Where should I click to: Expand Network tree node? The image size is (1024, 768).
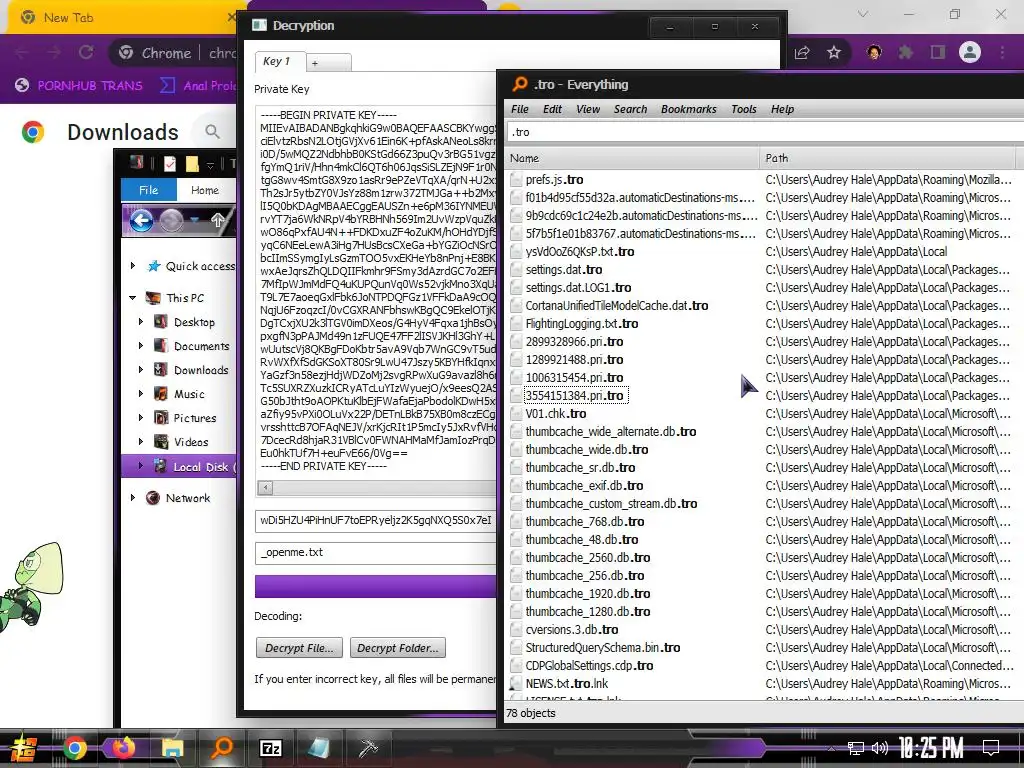pos(133,498)
